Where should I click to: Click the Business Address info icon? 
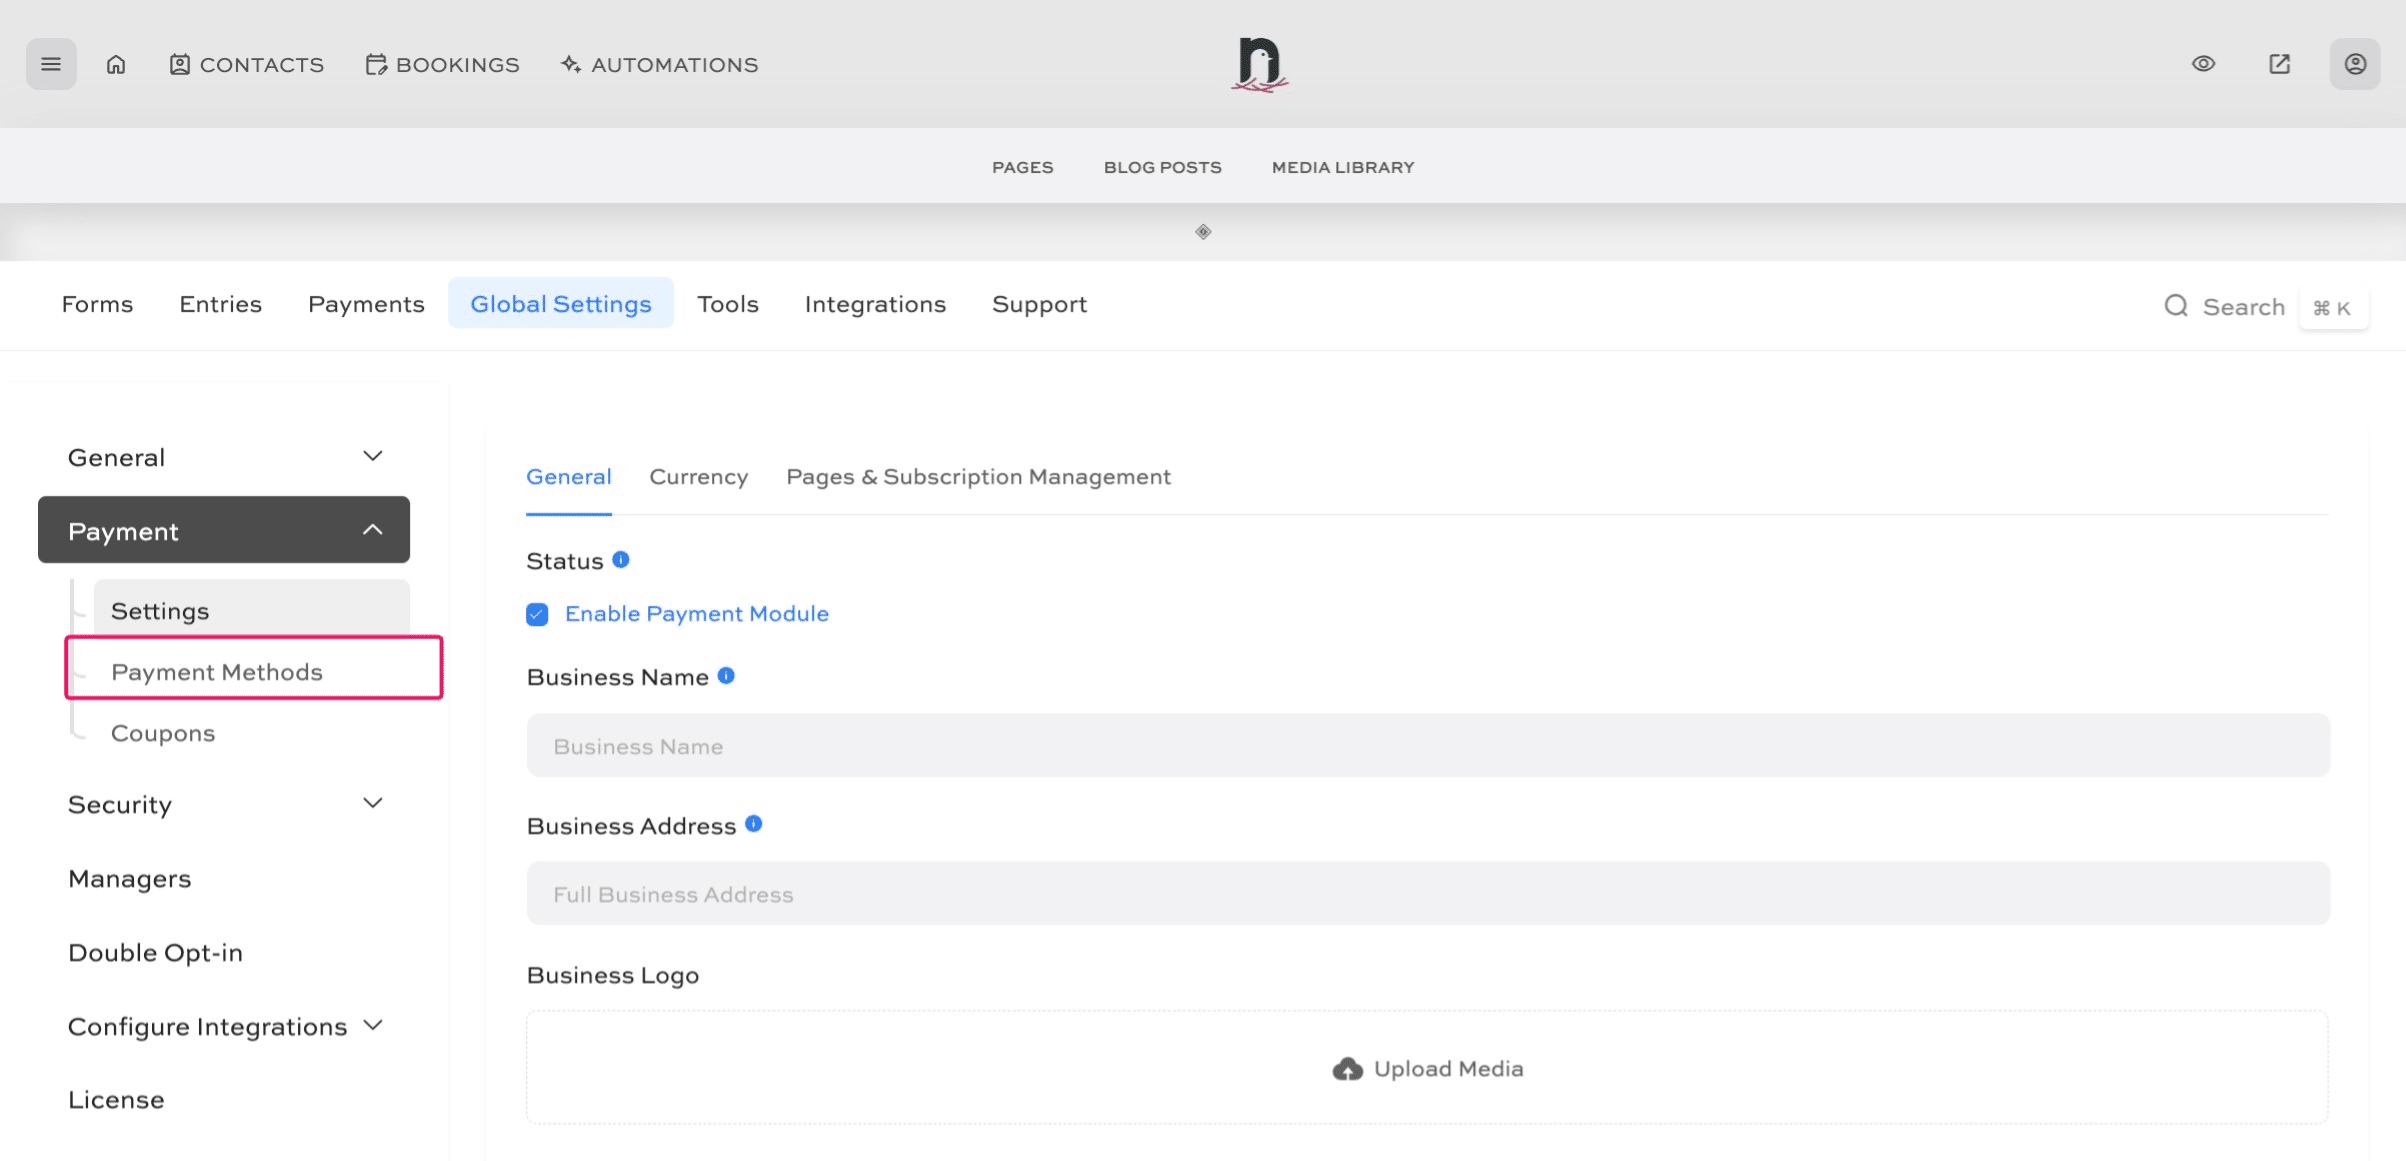pyautogui.click(x=754, y=824)
